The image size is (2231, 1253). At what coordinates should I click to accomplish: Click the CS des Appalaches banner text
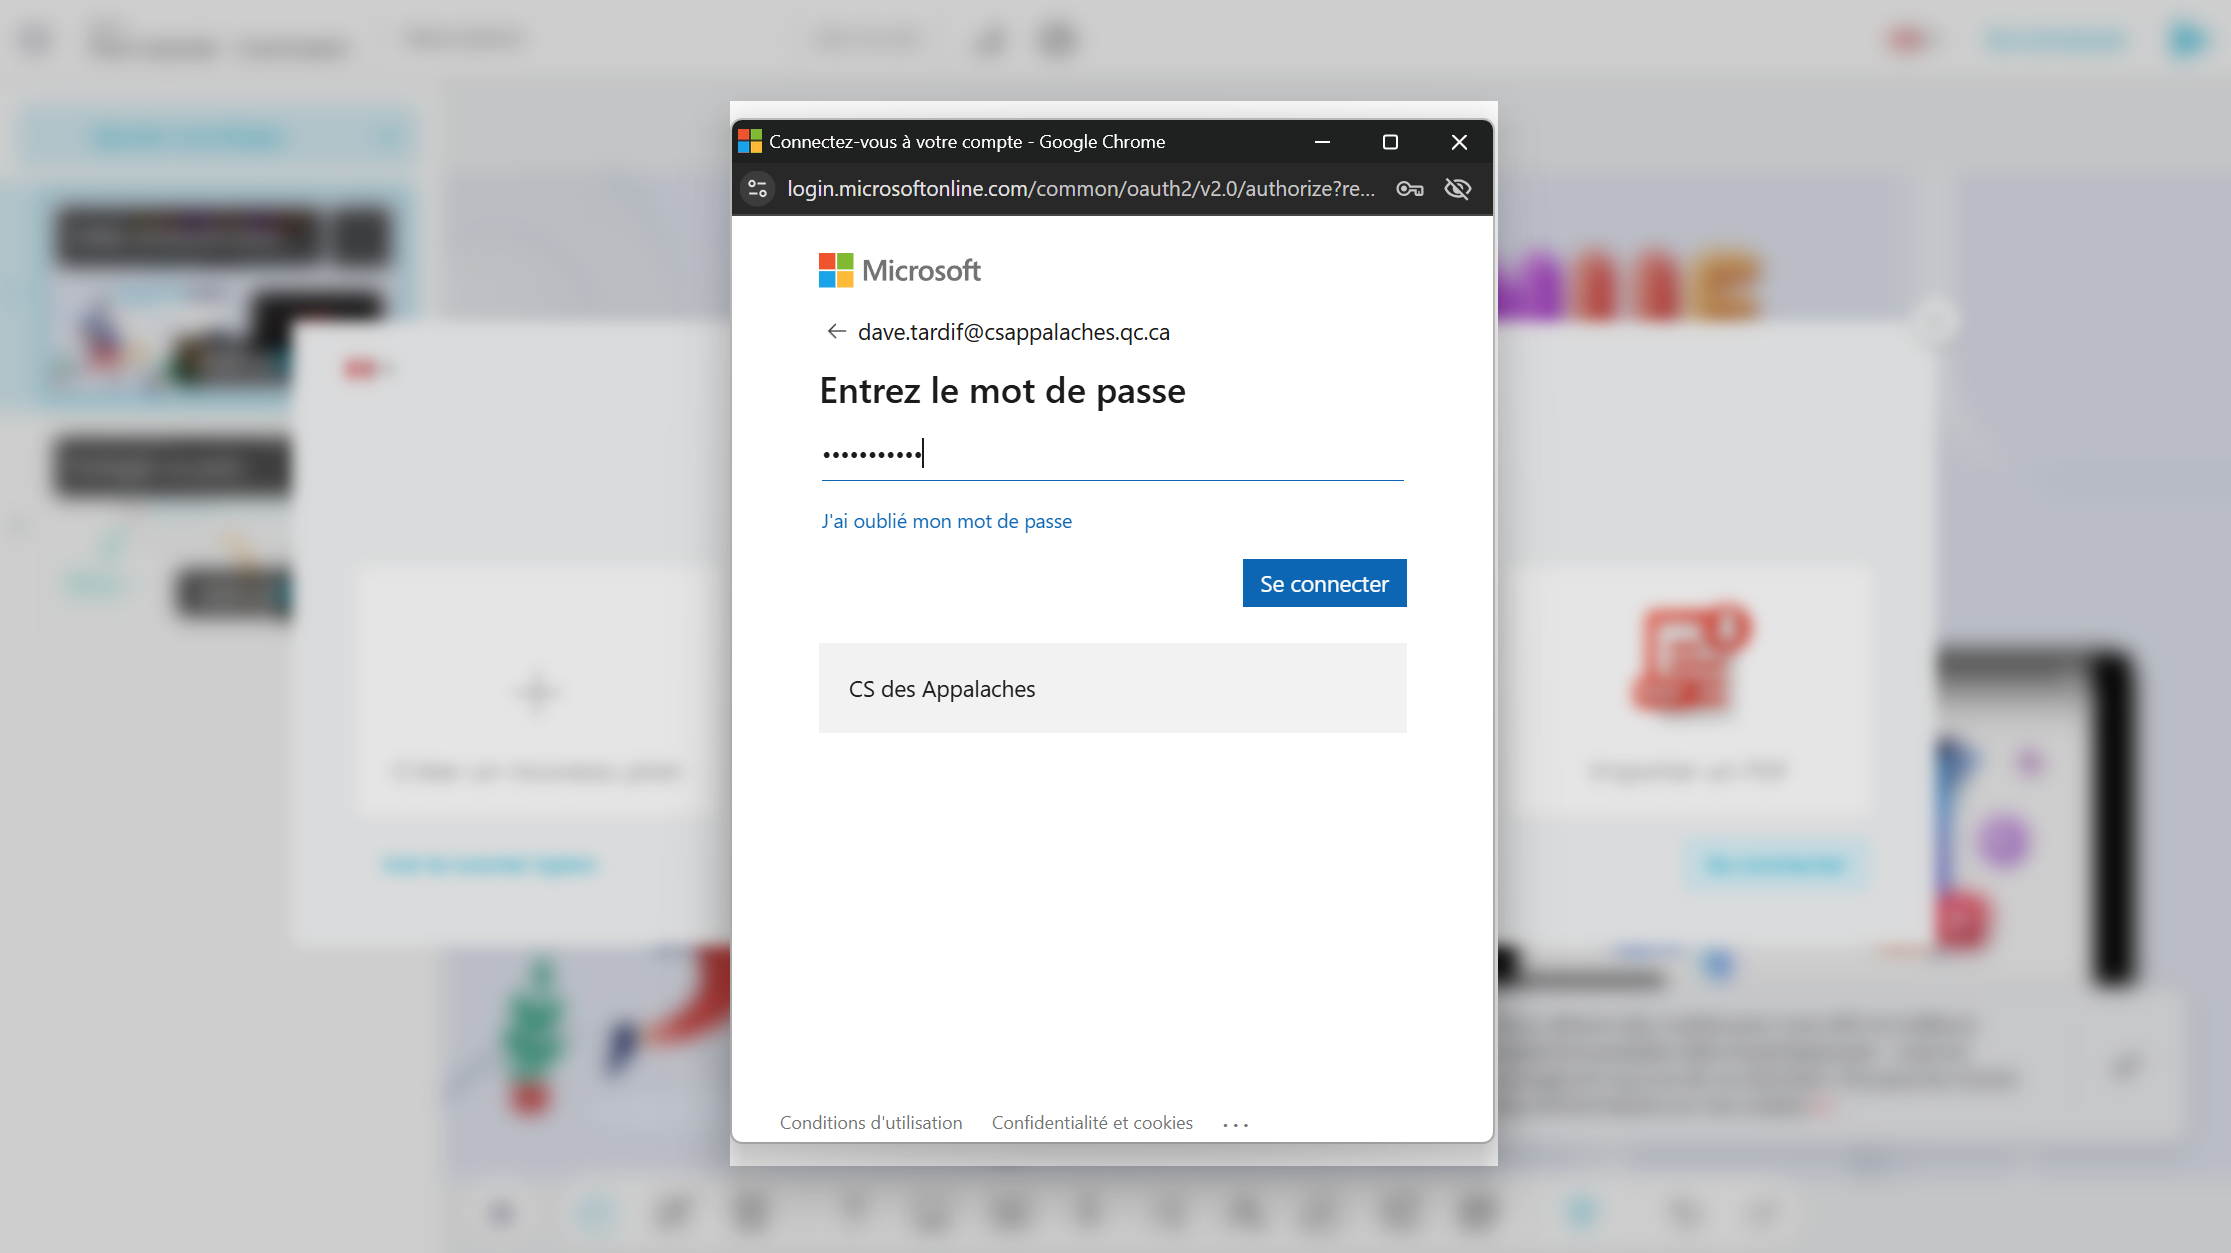click(x=942, y=689)
